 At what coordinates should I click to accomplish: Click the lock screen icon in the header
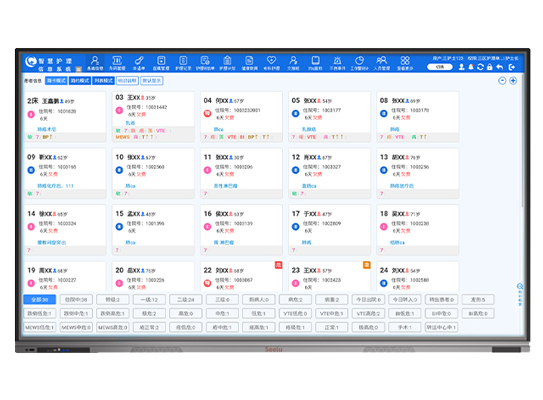point(489,67)
